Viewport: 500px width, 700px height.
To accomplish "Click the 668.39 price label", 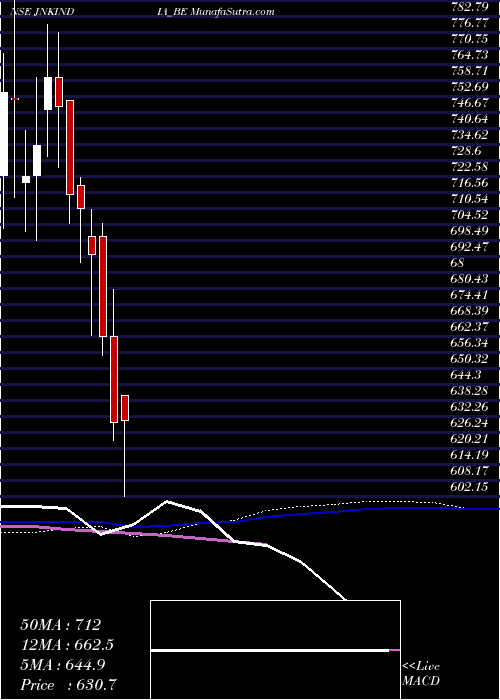I will (470, 311).
